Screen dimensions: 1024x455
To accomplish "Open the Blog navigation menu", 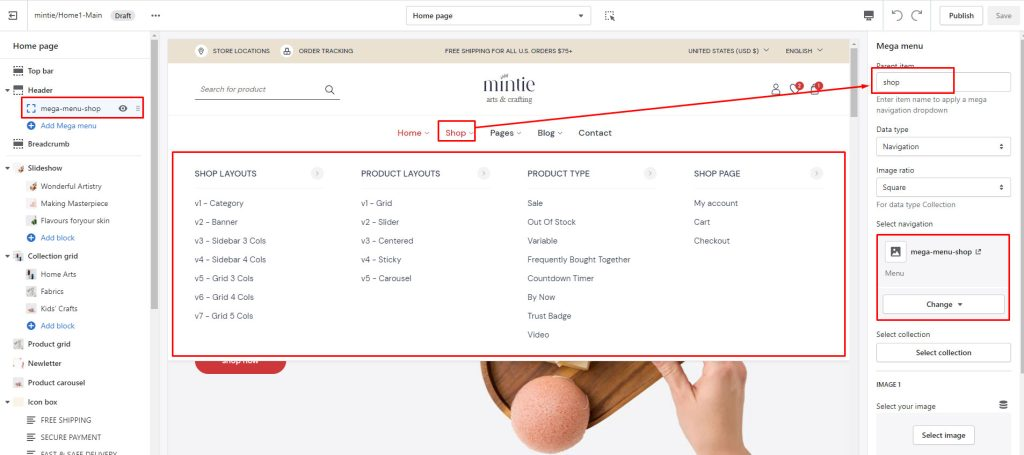I will [x=550, y=133].
